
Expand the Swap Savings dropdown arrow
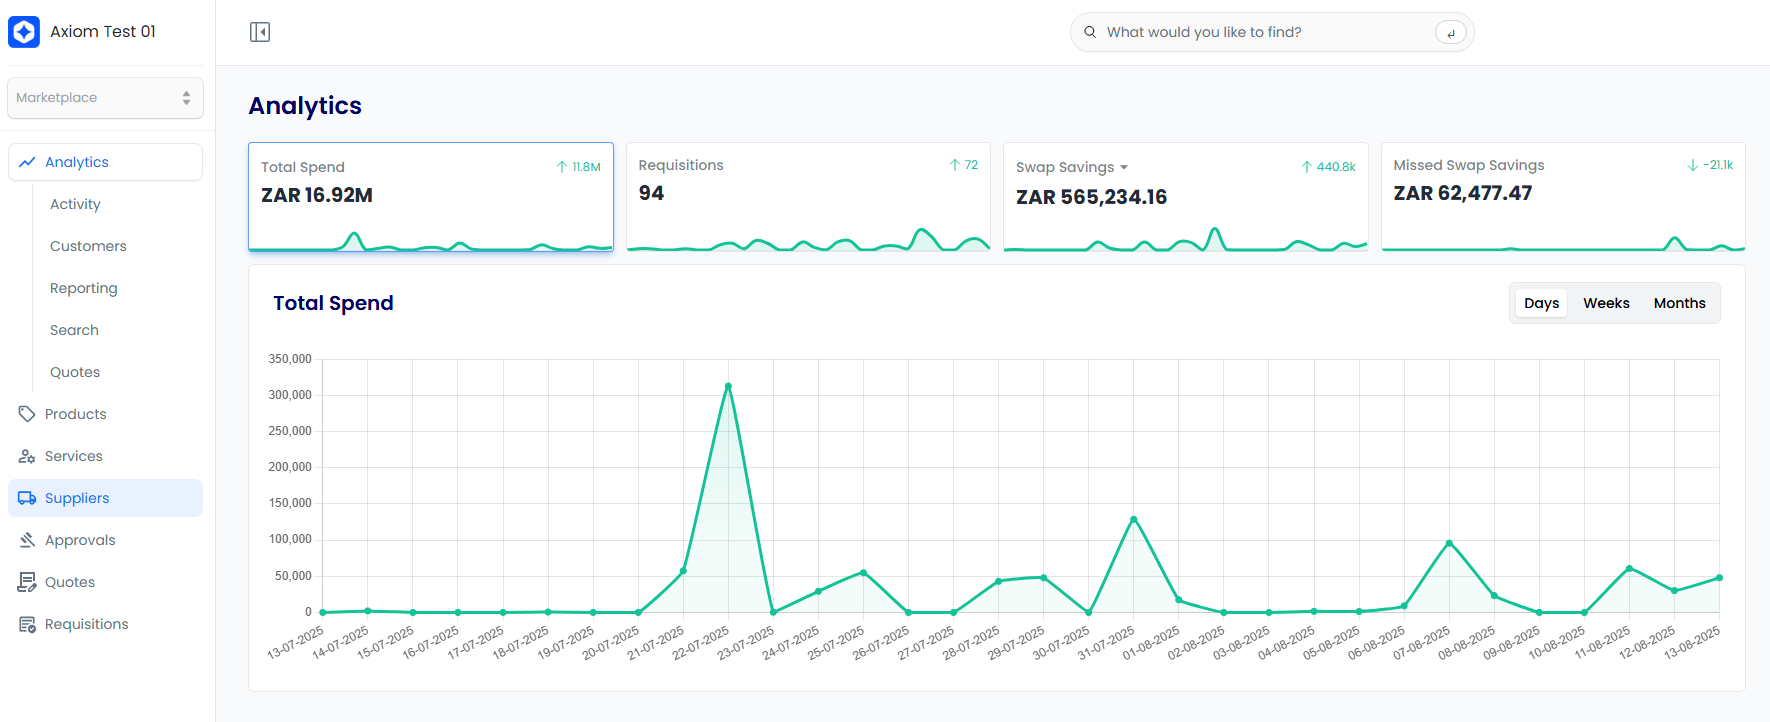[x=1124, y=168]
